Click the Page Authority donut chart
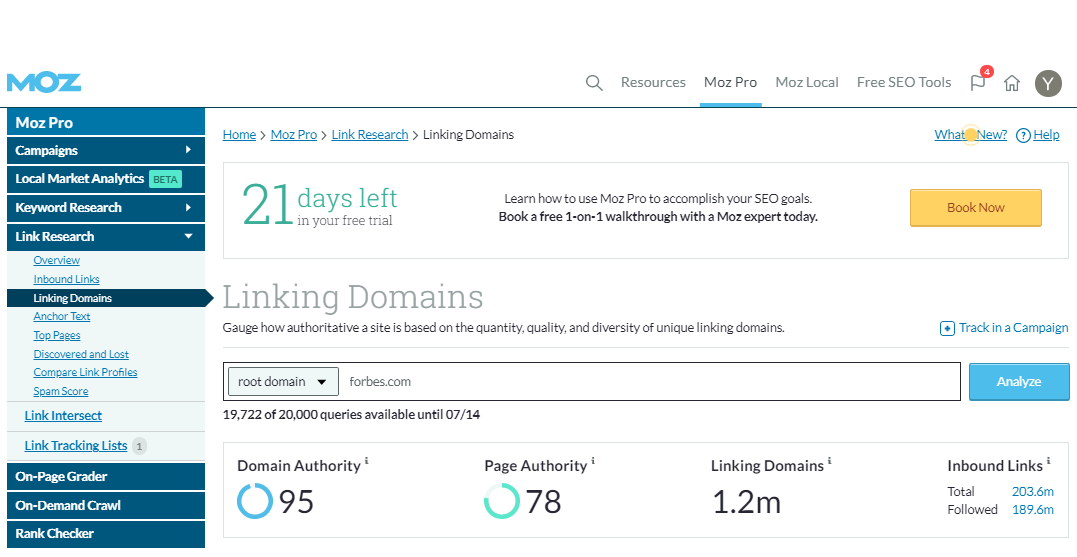Viewport: 1077px width, 557px height. point(501,501)
